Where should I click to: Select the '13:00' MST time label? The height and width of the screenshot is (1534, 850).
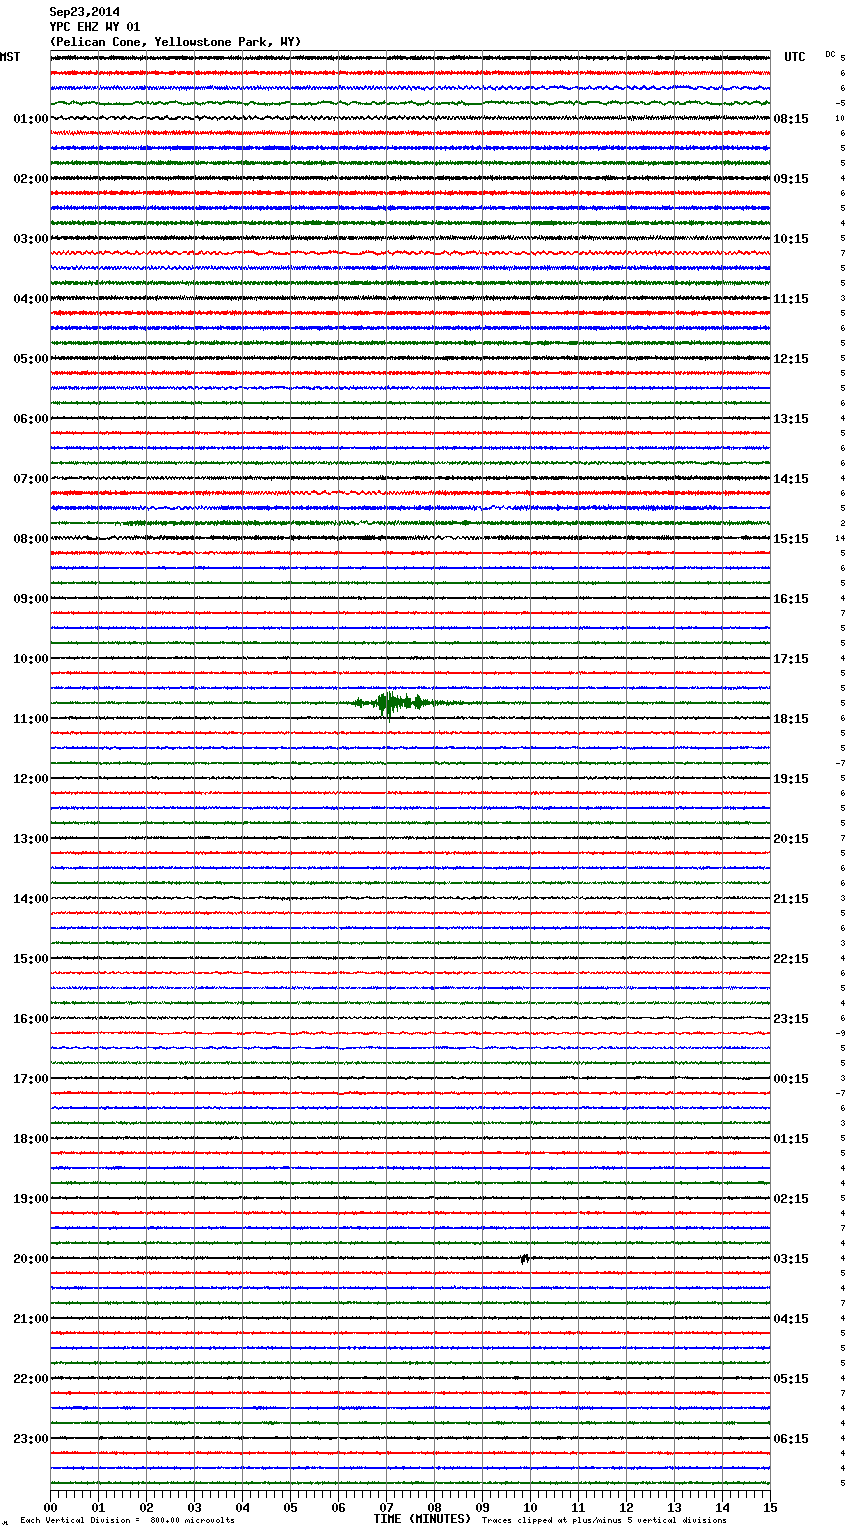(31, 839)
